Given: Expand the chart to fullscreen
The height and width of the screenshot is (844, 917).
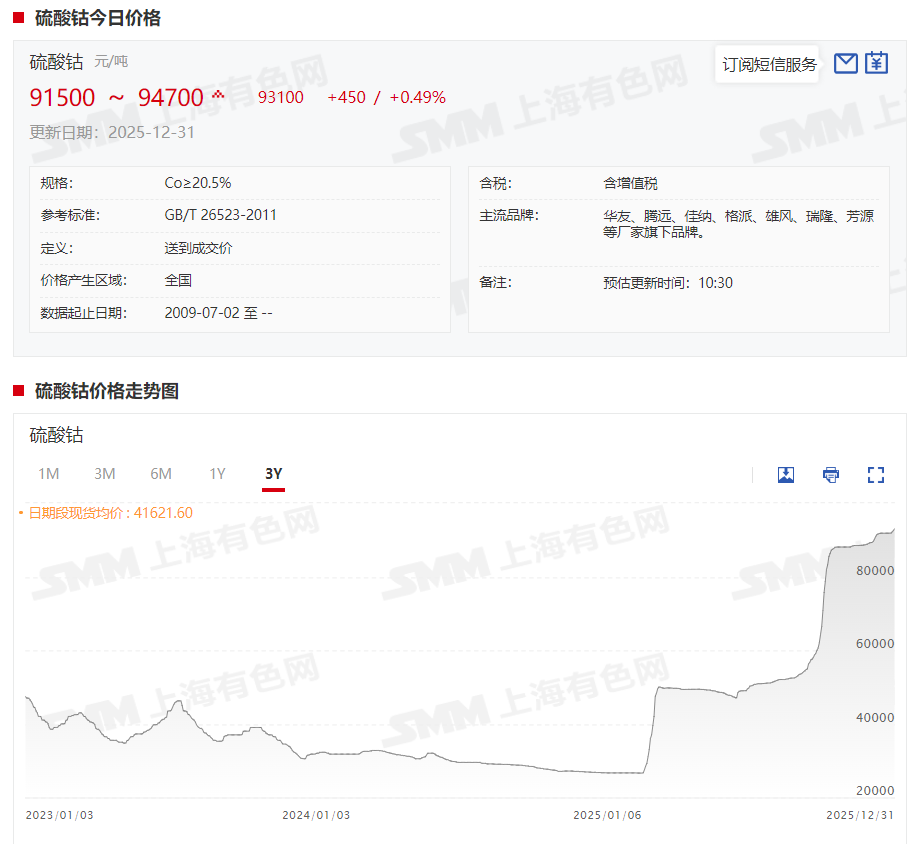Looking at the screenshot, I should pos(876,474).
